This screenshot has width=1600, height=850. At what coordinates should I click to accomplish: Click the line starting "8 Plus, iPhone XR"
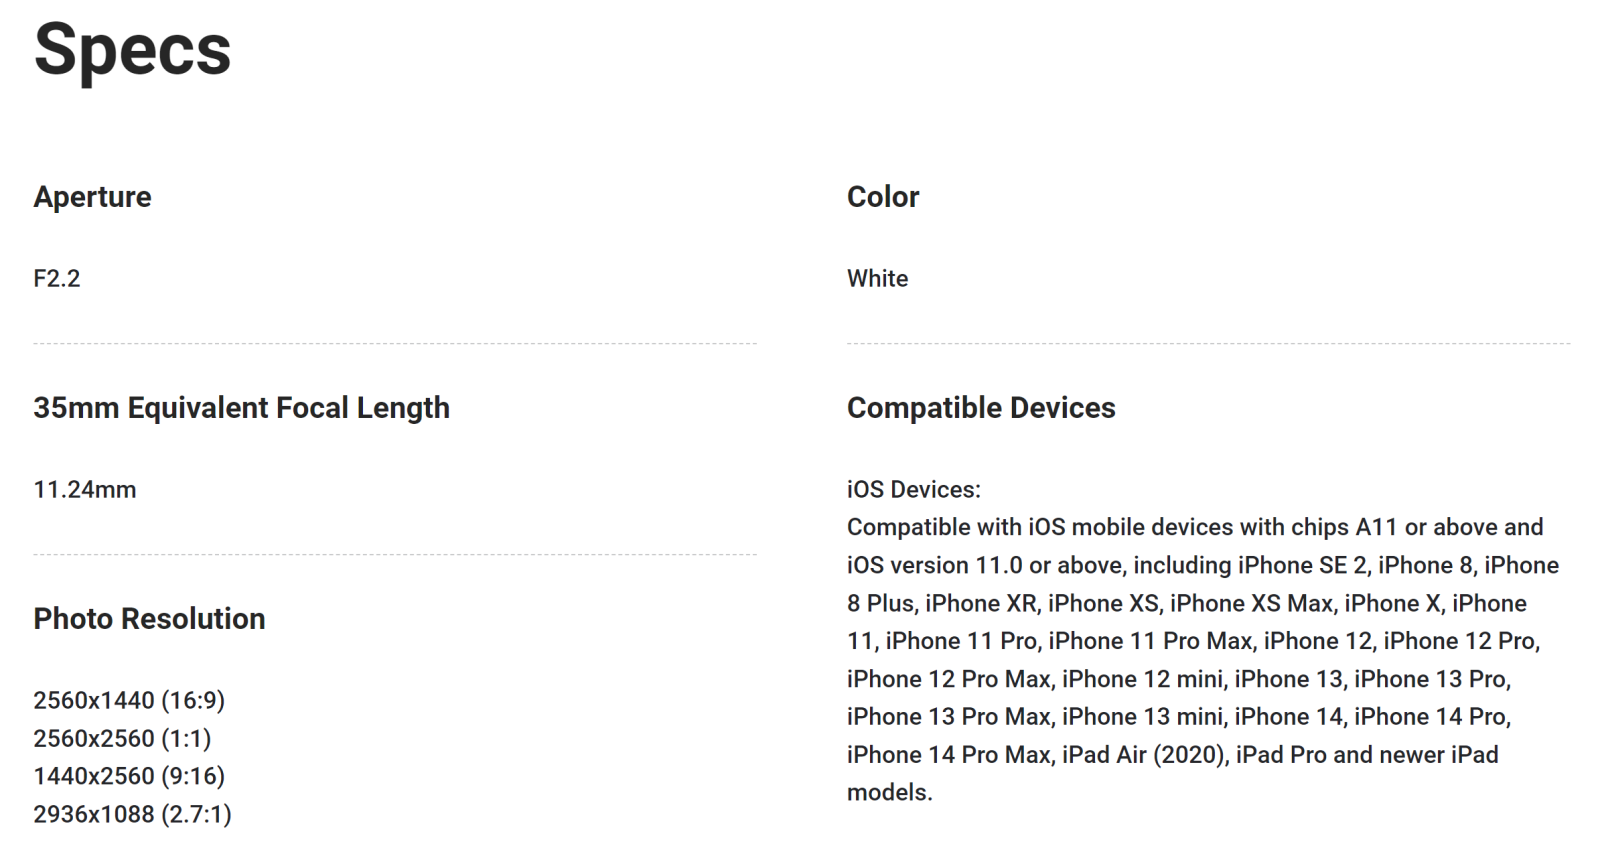pos(1186,604)
